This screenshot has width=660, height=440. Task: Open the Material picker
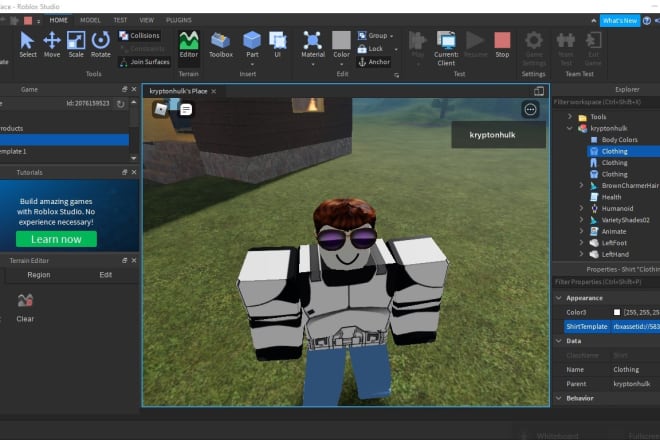point(313,44)
